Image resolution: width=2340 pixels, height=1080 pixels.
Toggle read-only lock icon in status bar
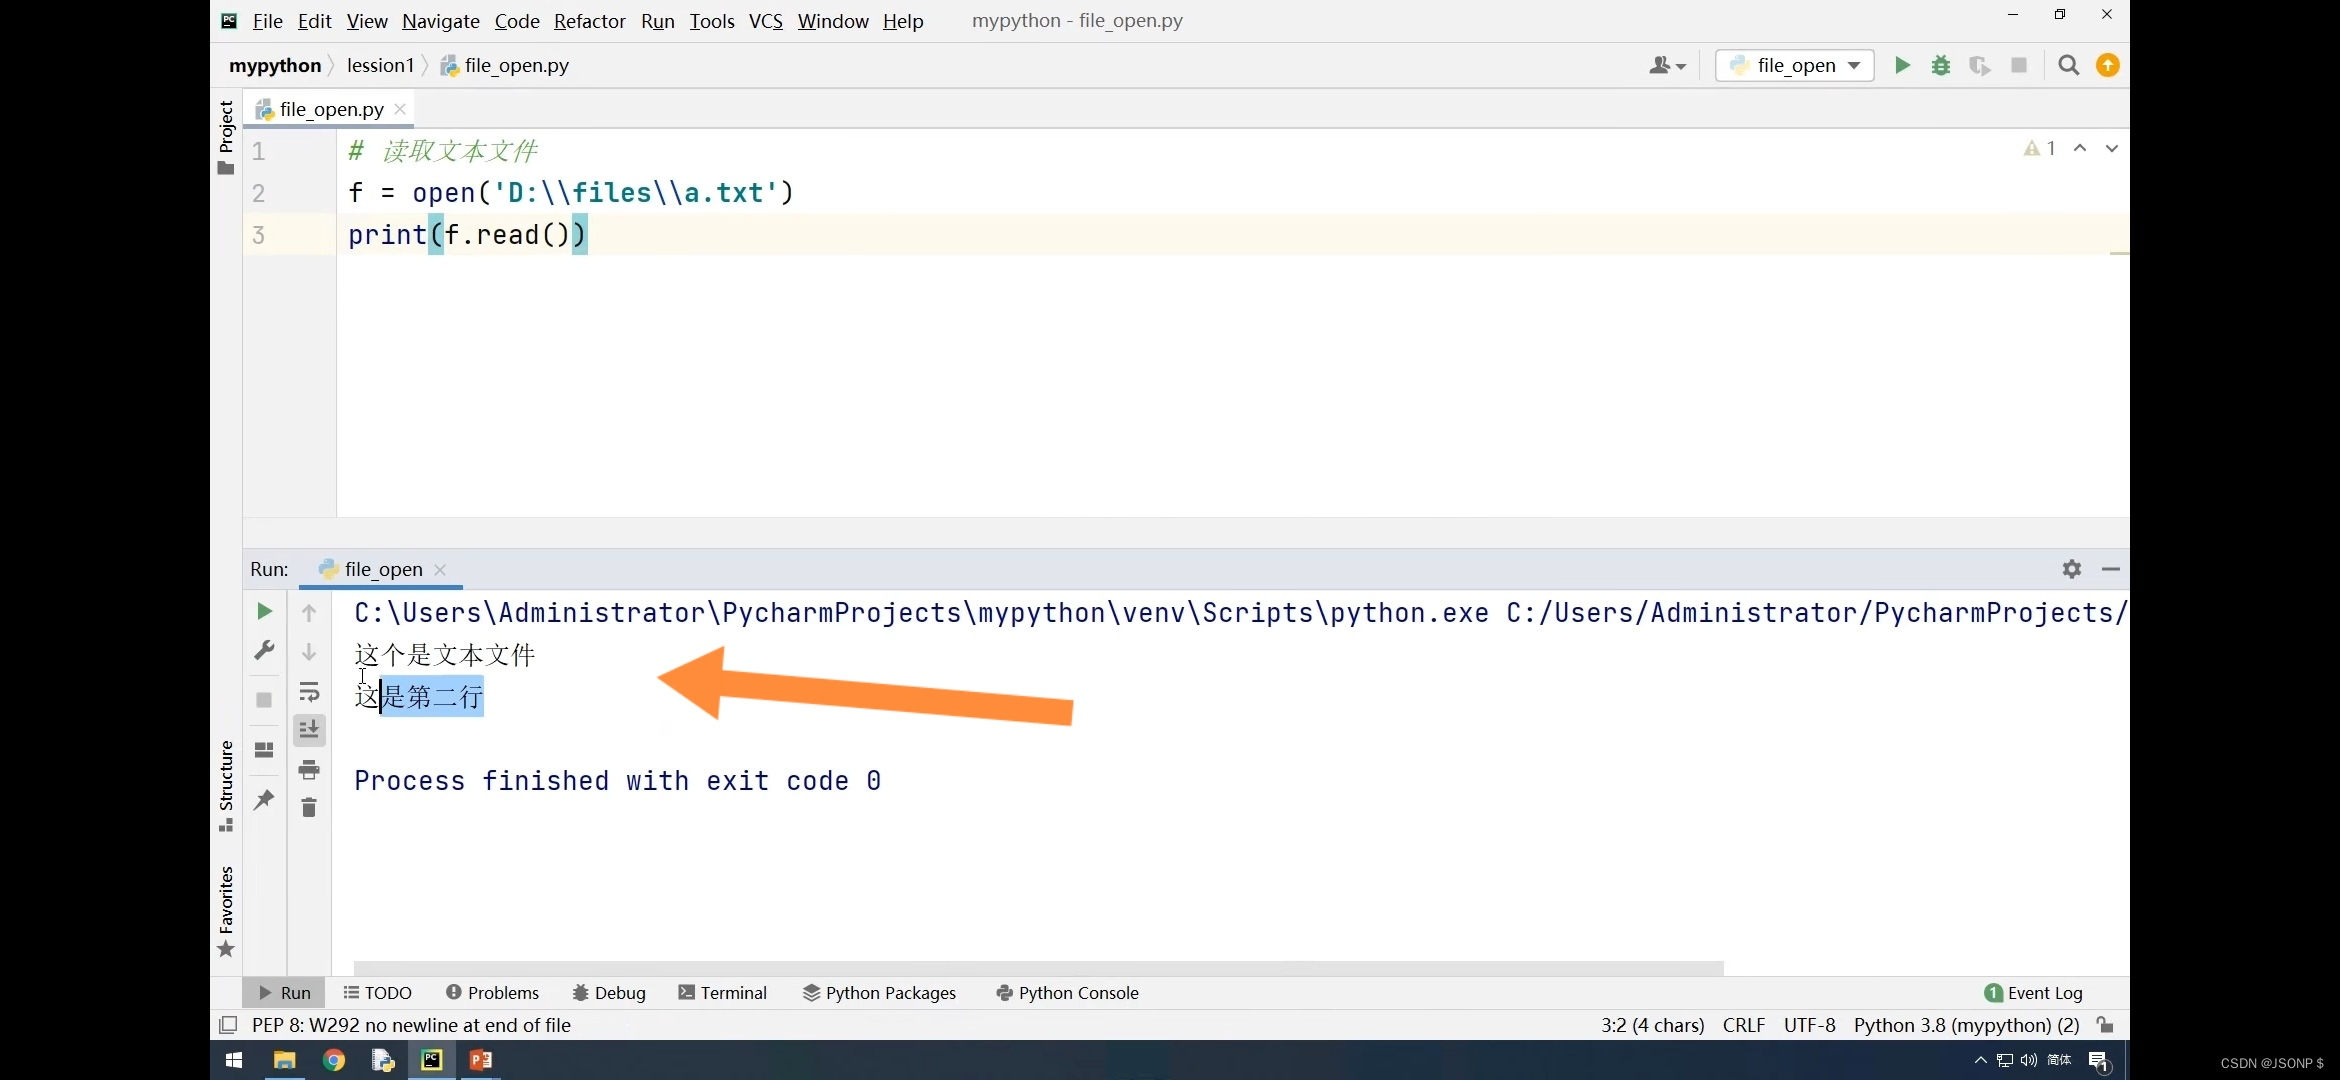[x=2105, y=1025]
